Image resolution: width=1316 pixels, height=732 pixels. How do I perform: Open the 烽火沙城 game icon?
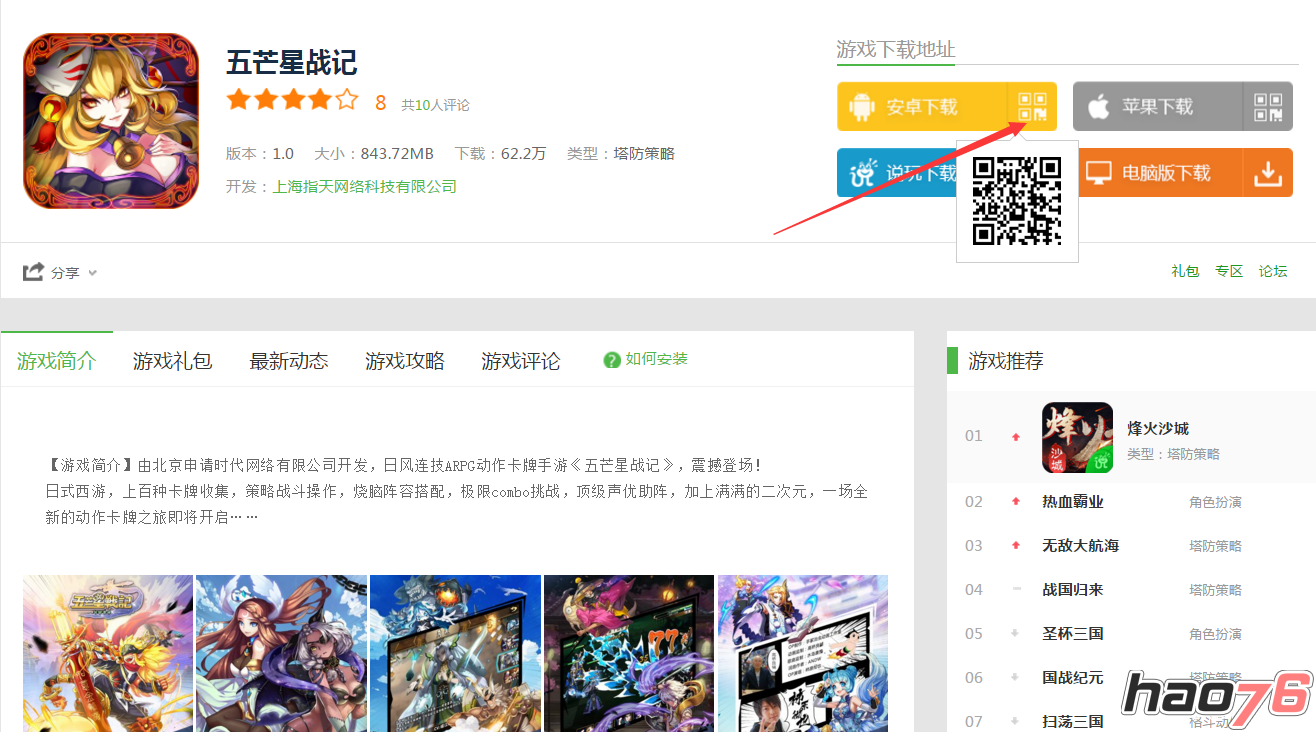click(1077, 438)
